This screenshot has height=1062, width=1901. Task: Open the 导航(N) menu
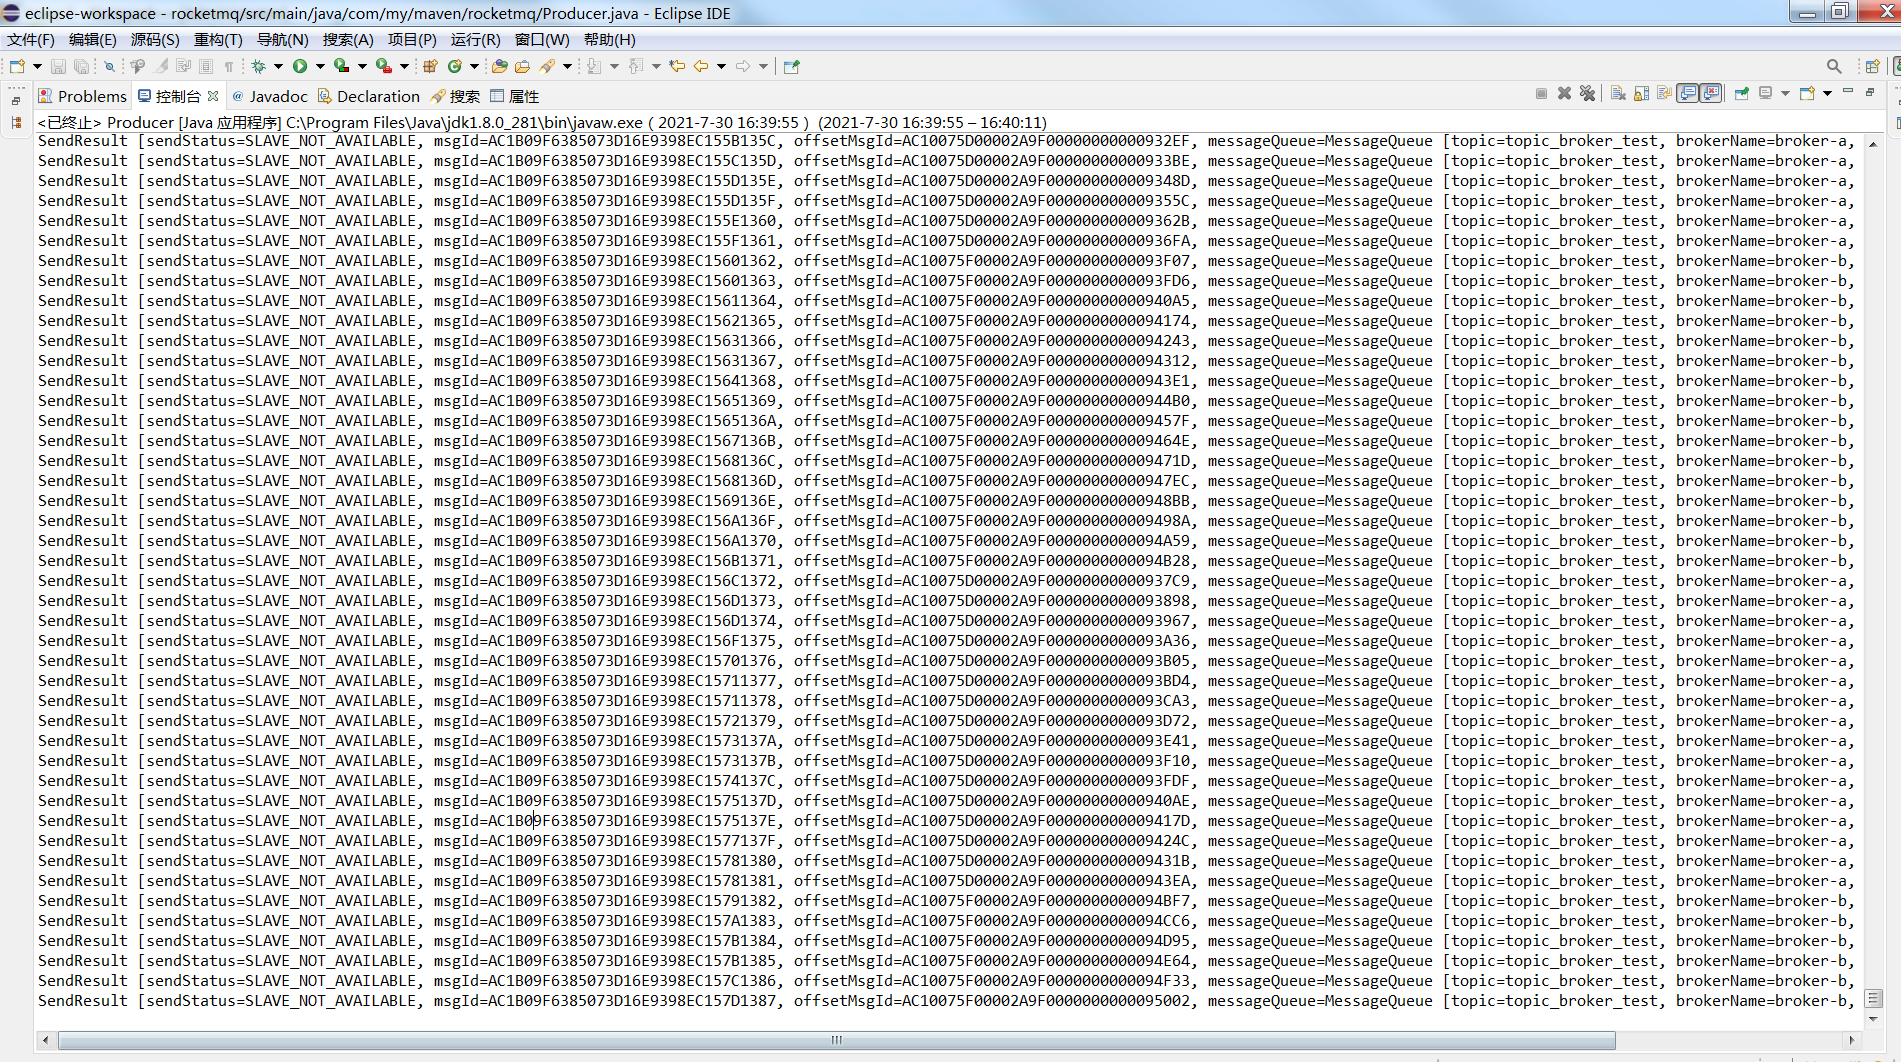[x=283, y=40]
